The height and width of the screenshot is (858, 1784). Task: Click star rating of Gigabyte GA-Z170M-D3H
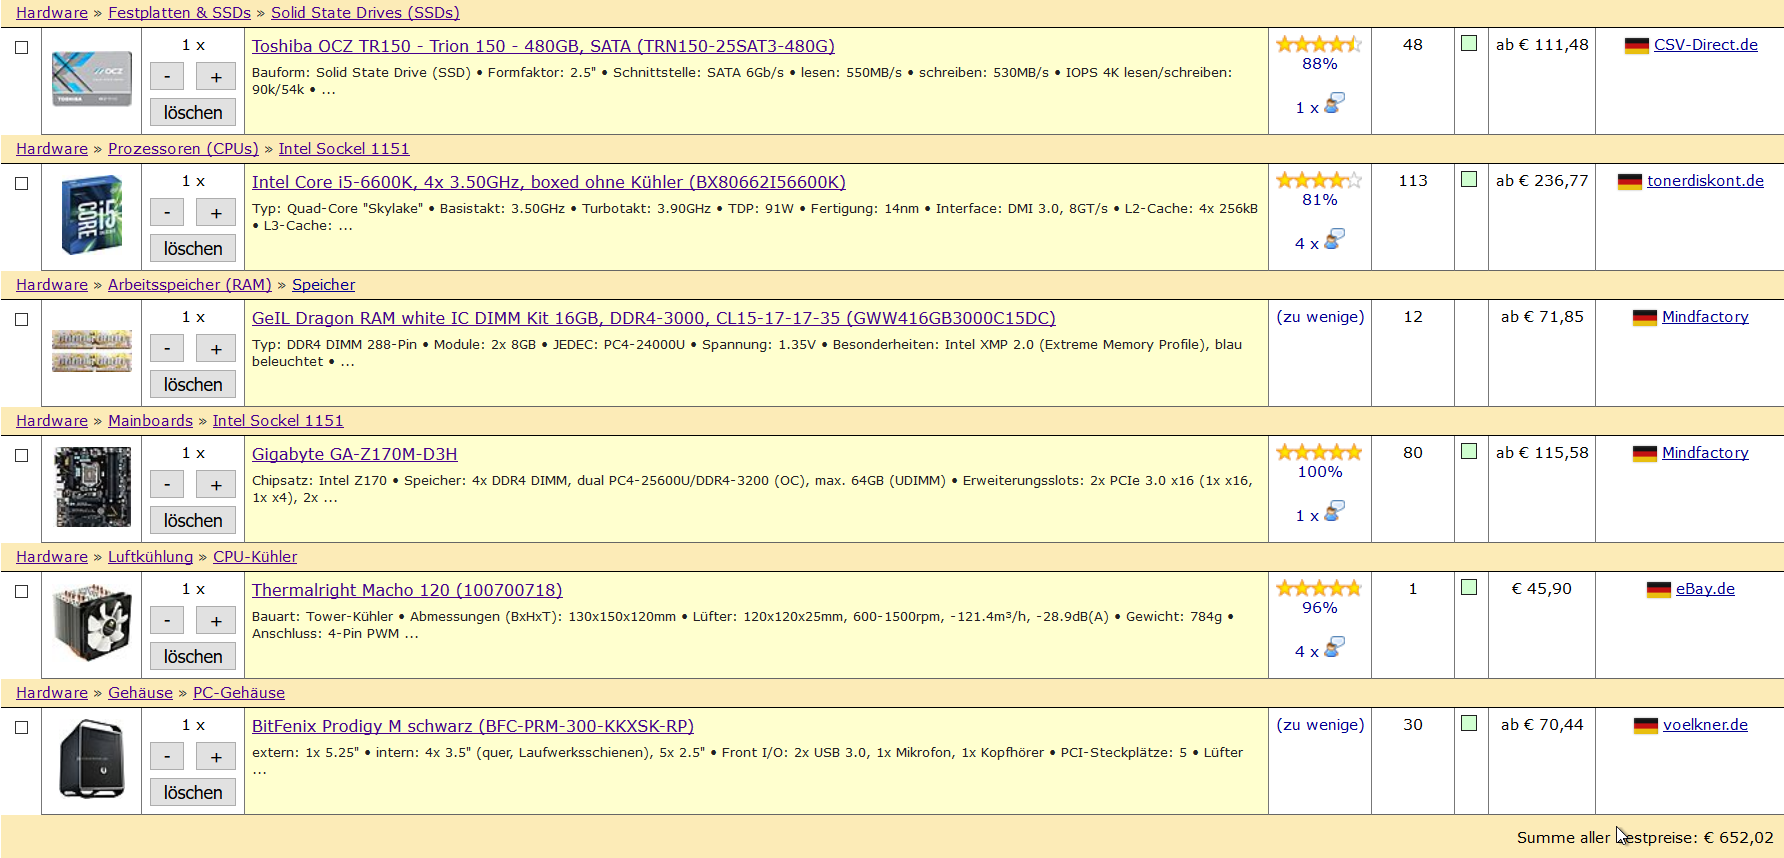coord(1319,452)
